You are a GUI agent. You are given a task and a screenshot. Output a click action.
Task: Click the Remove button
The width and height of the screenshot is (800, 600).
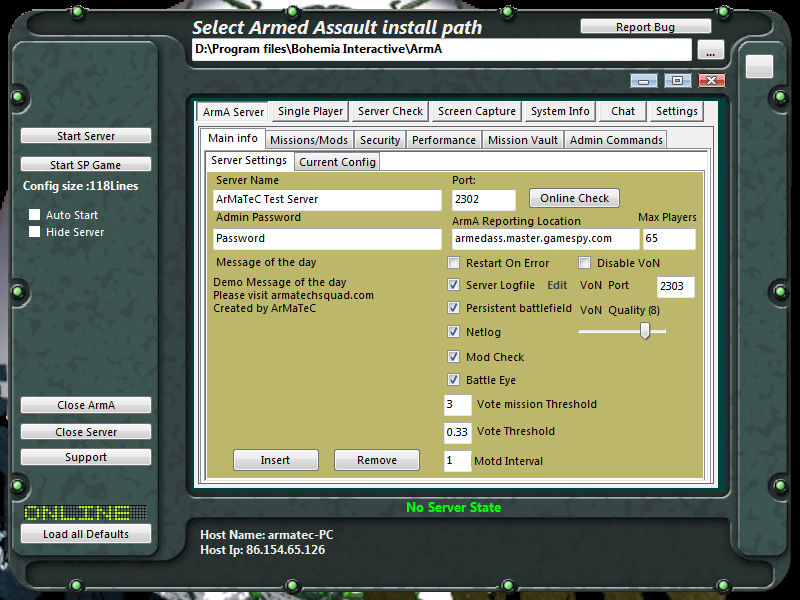pyautogui.click(x=377, y=460)
